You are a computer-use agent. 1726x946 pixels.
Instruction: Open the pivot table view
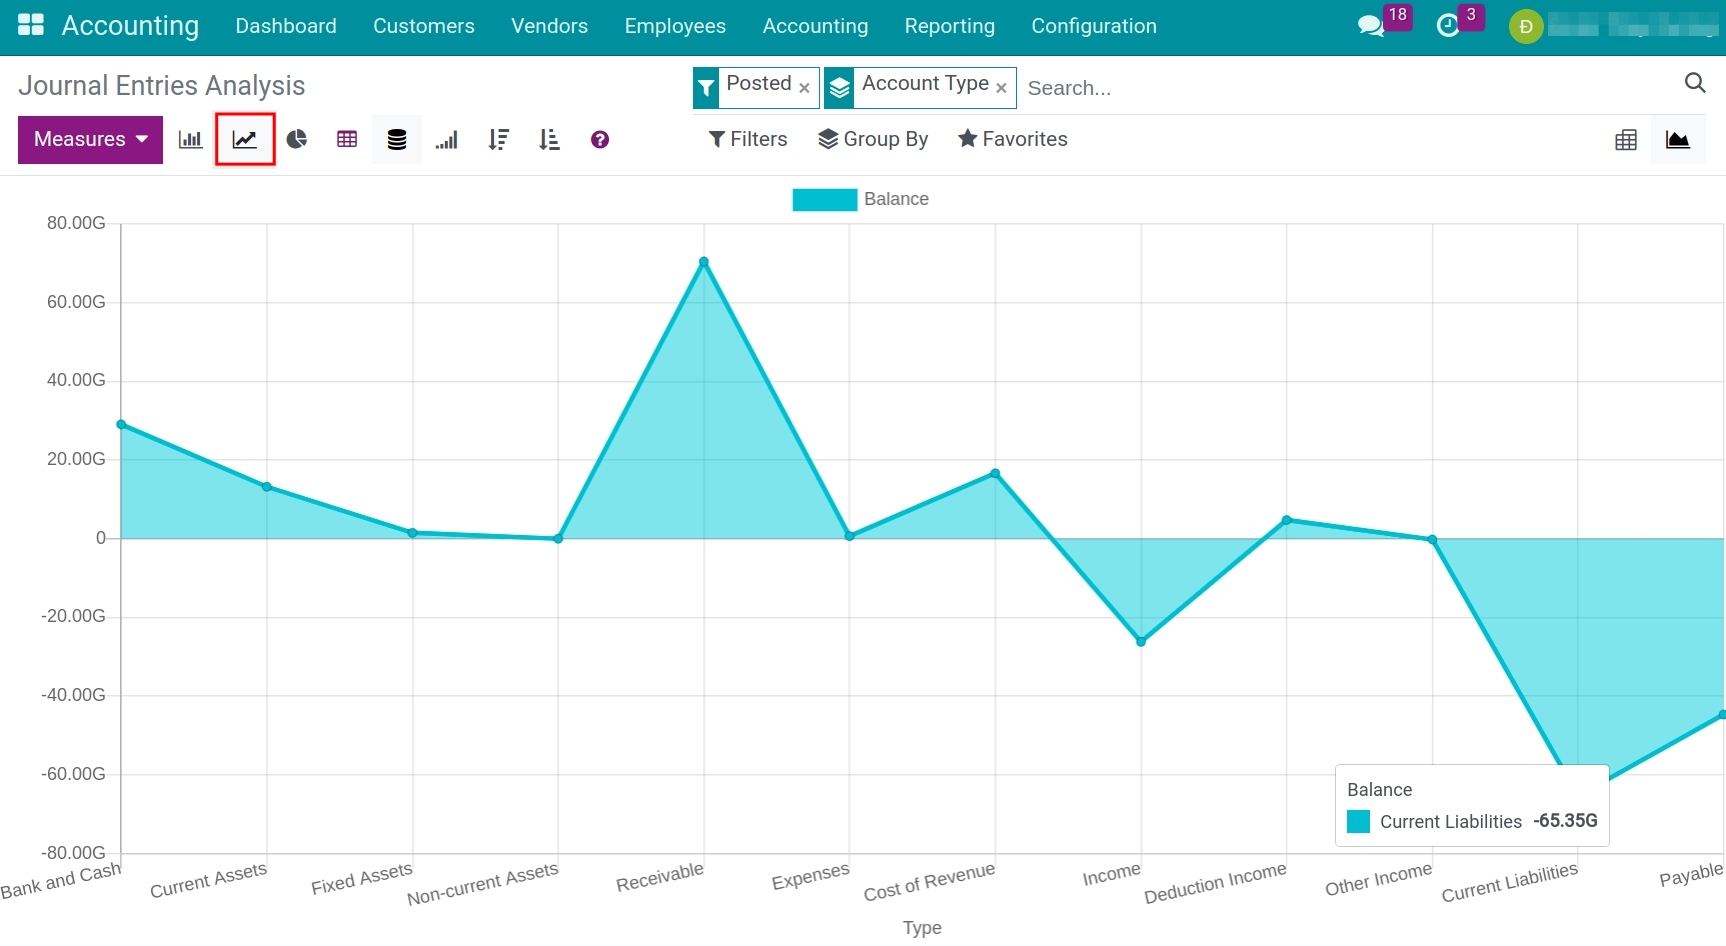pos(347,139)
